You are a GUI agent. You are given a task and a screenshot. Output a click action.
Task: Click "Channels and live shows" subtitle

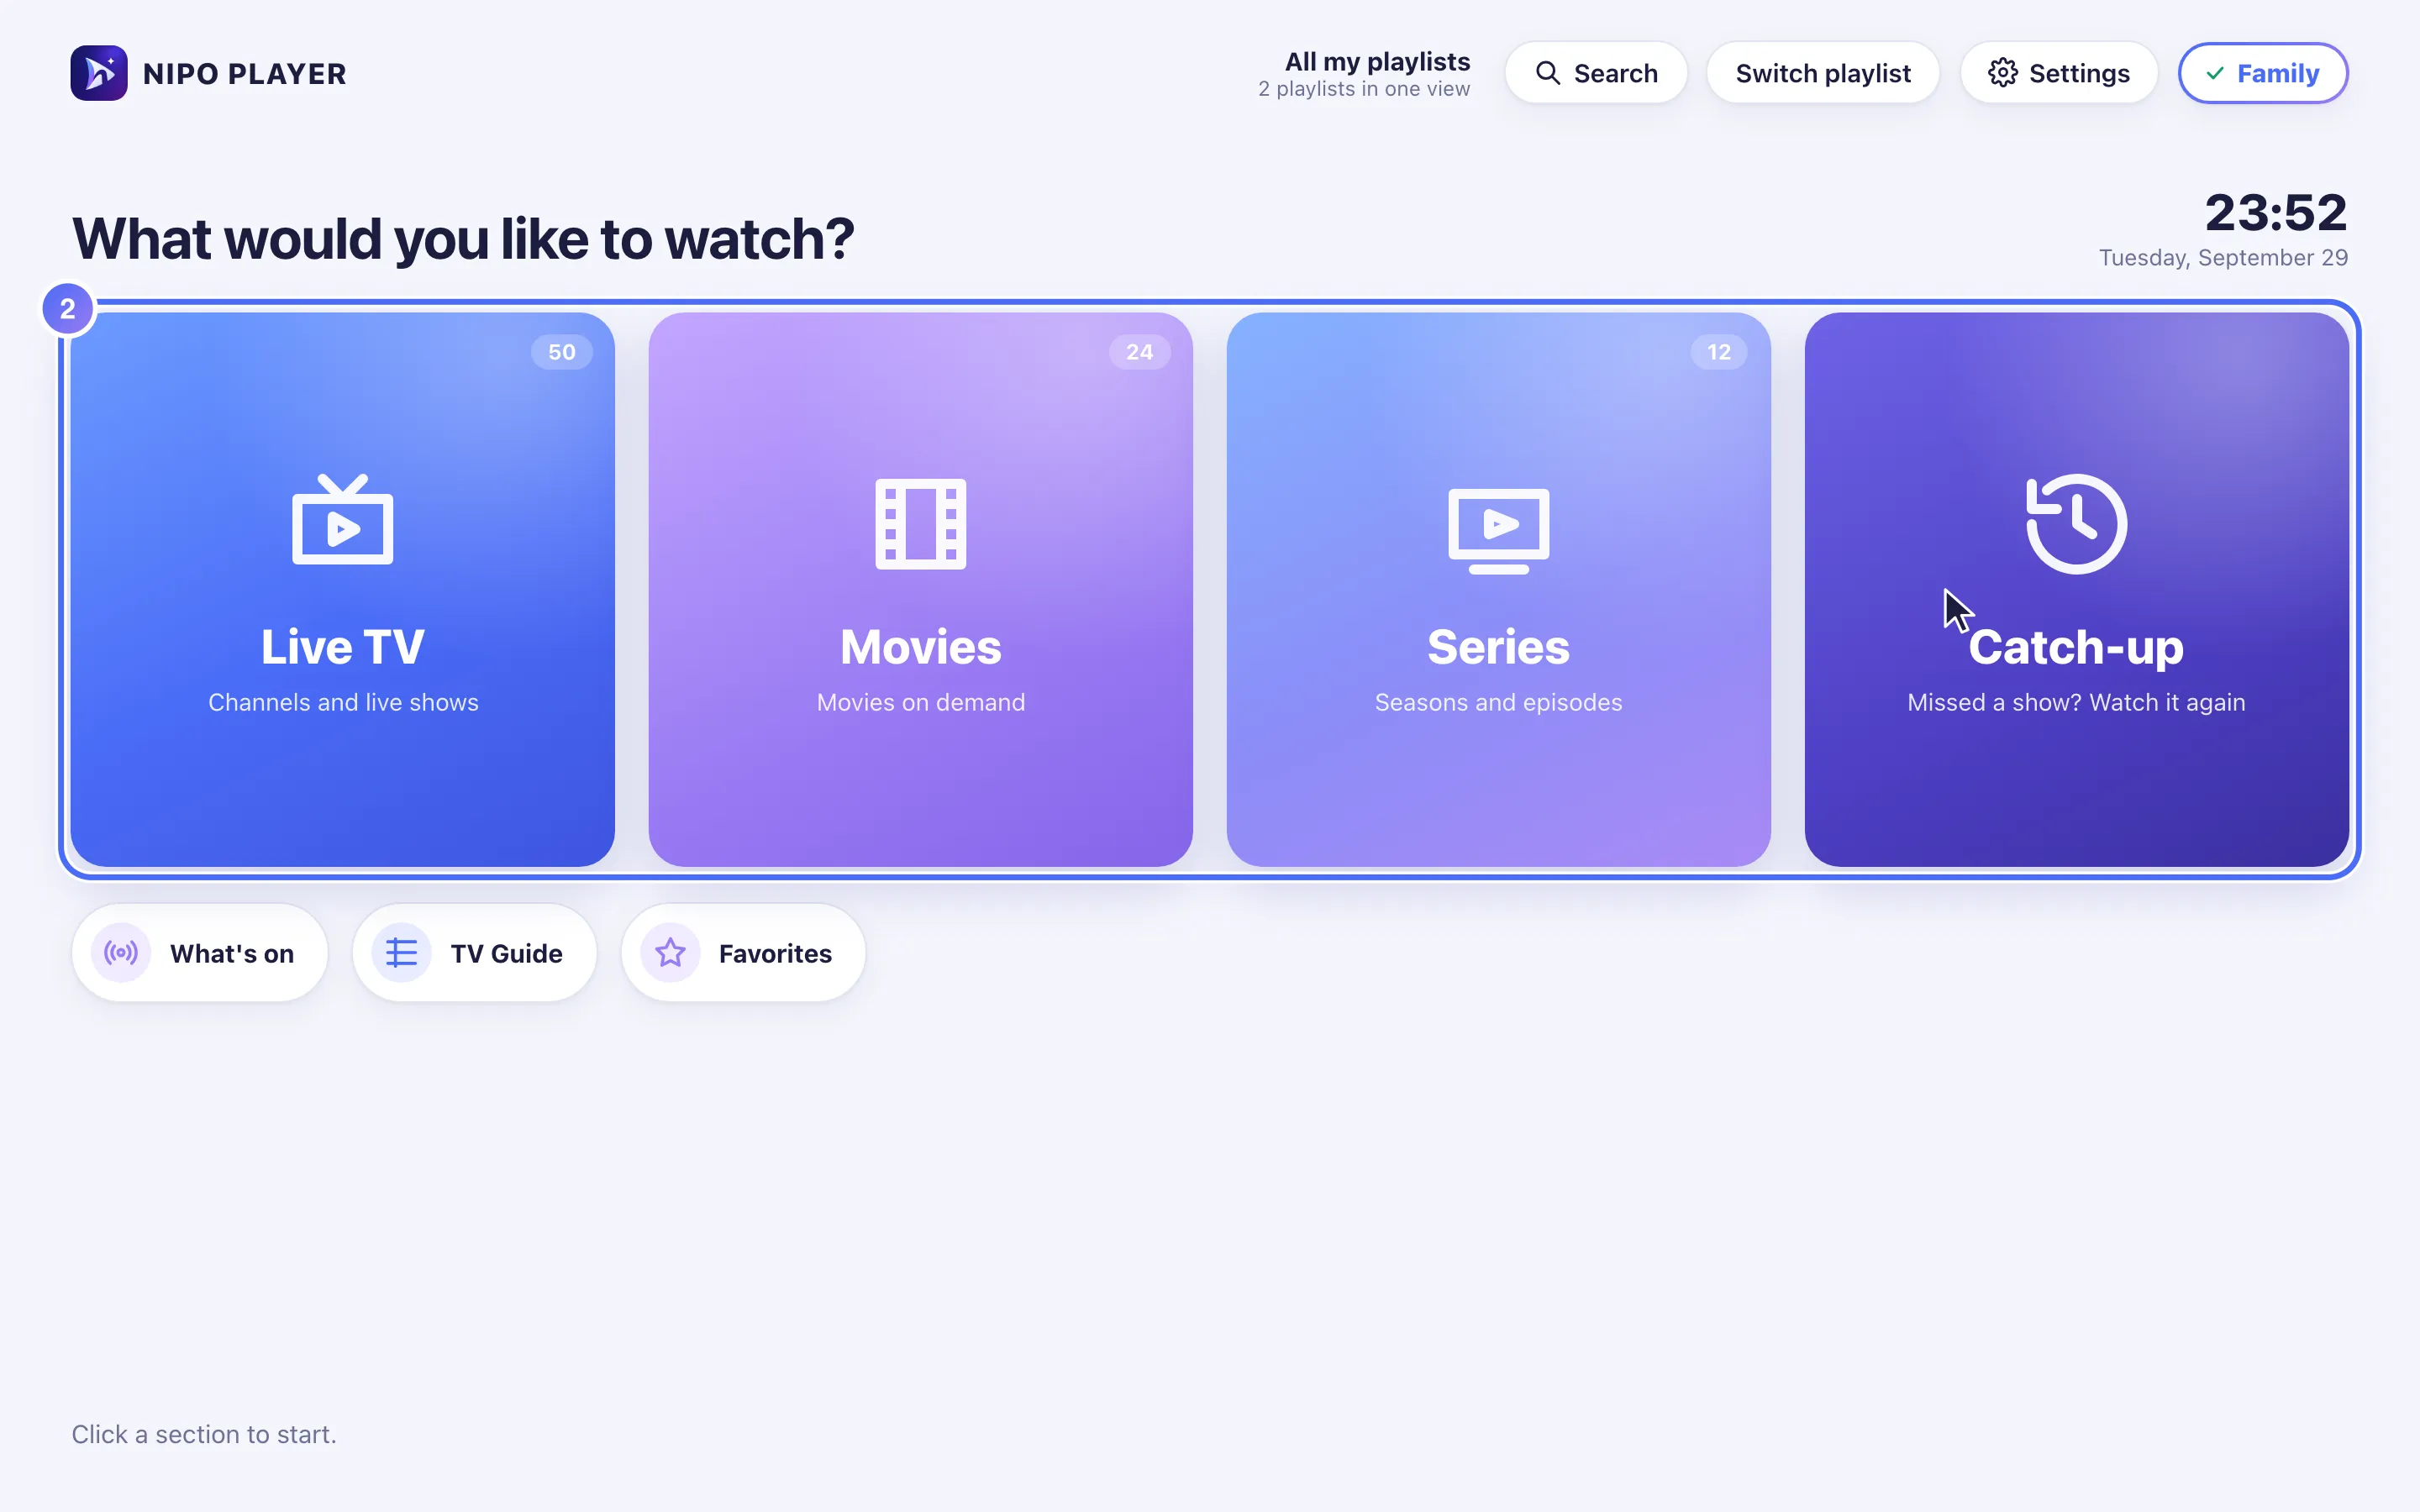click(x=343, y=703)
